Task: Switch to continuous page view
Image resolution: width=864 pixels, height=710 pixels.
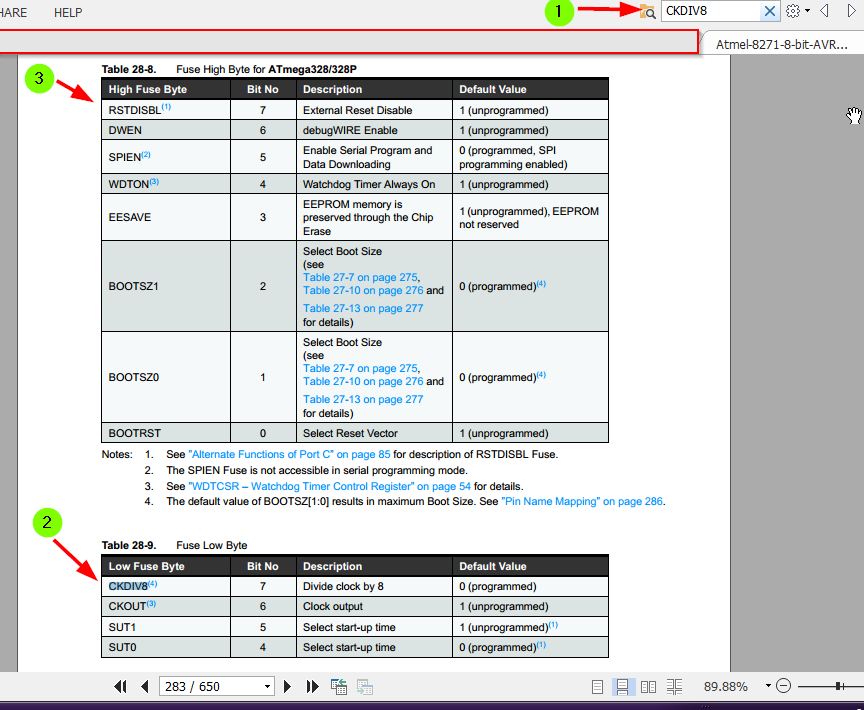Action: (623, 686)
